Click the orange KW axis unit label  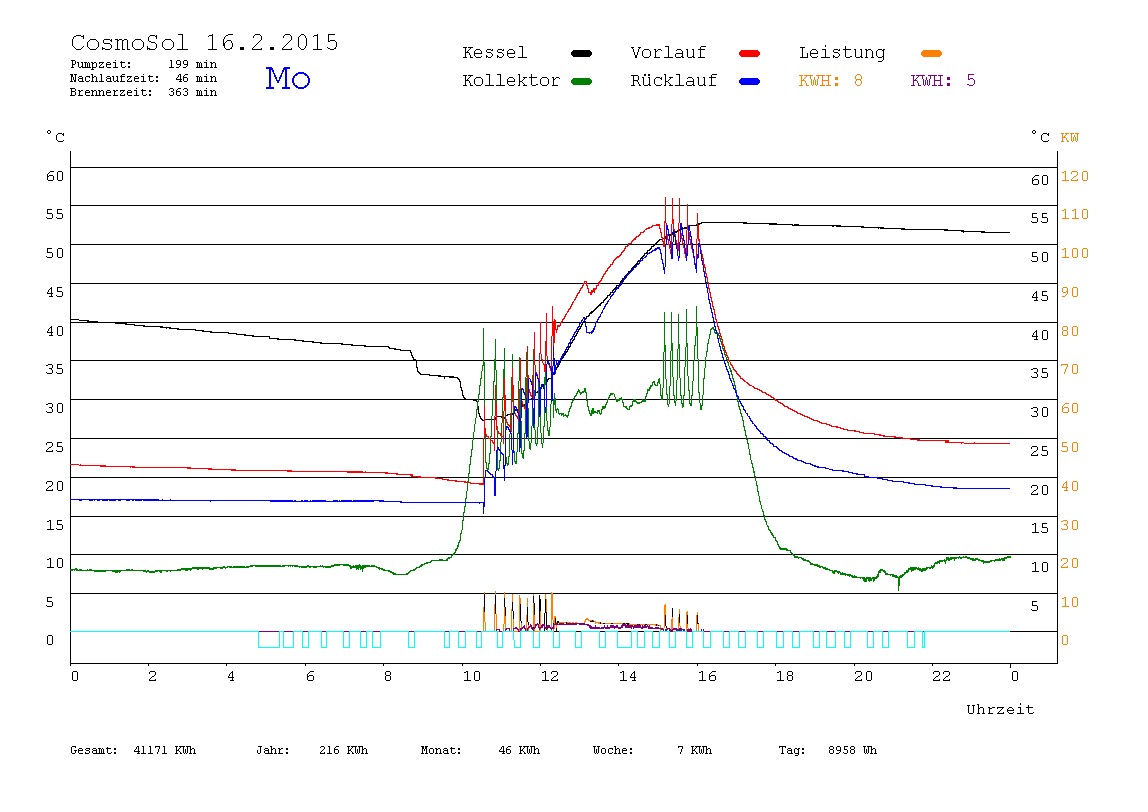1069,138
